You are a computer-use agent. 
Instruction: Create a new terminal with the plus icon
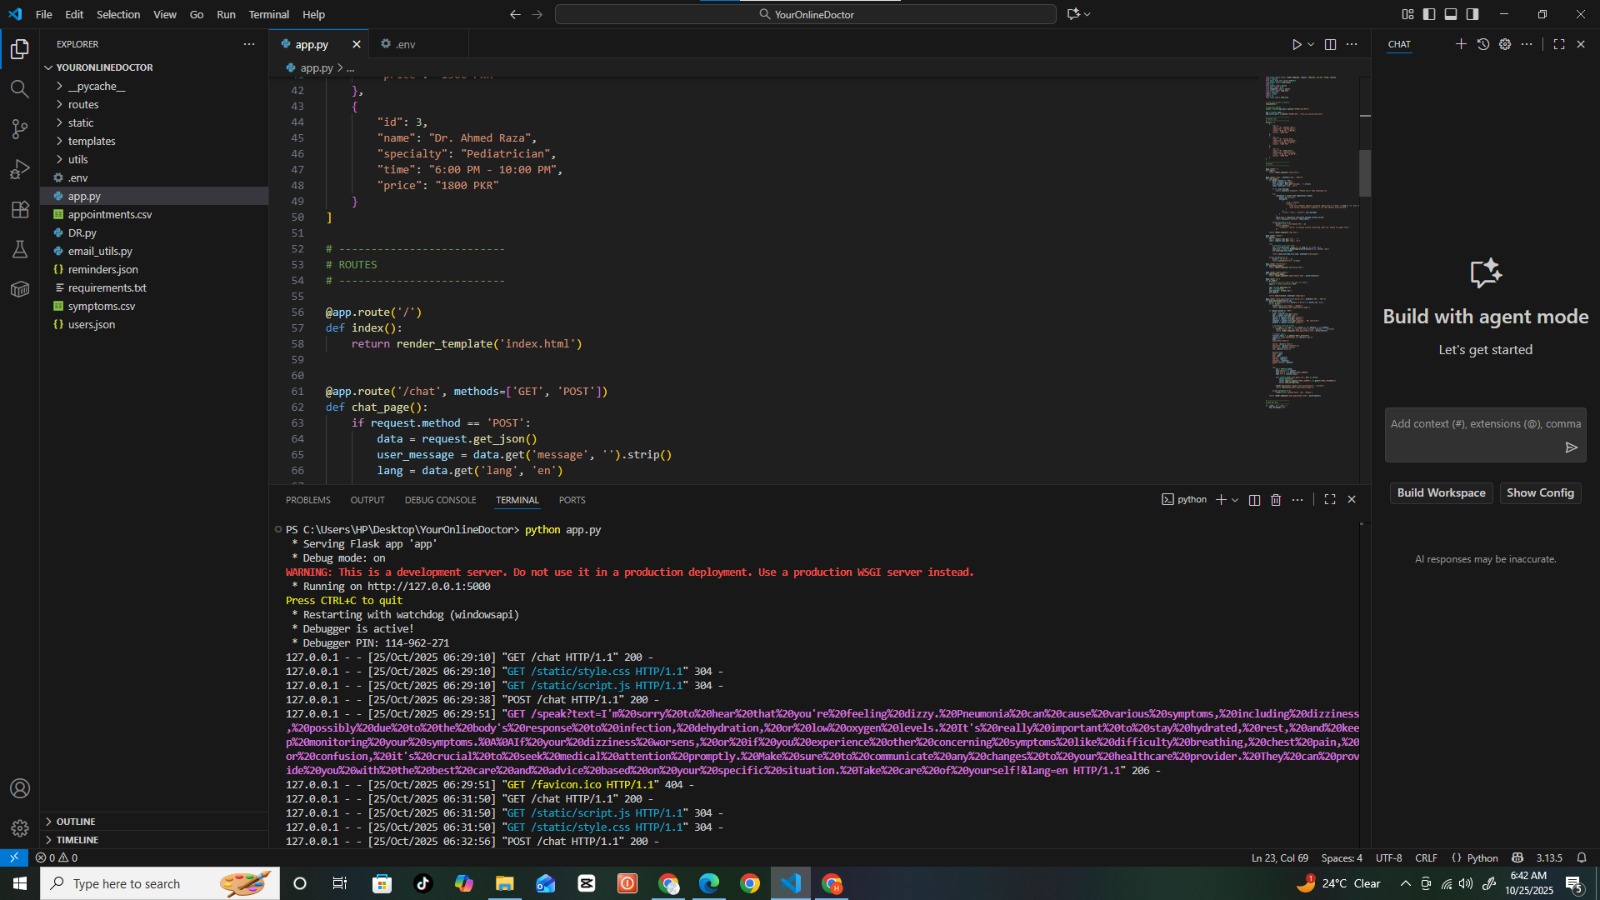[x=1221, y=500]
